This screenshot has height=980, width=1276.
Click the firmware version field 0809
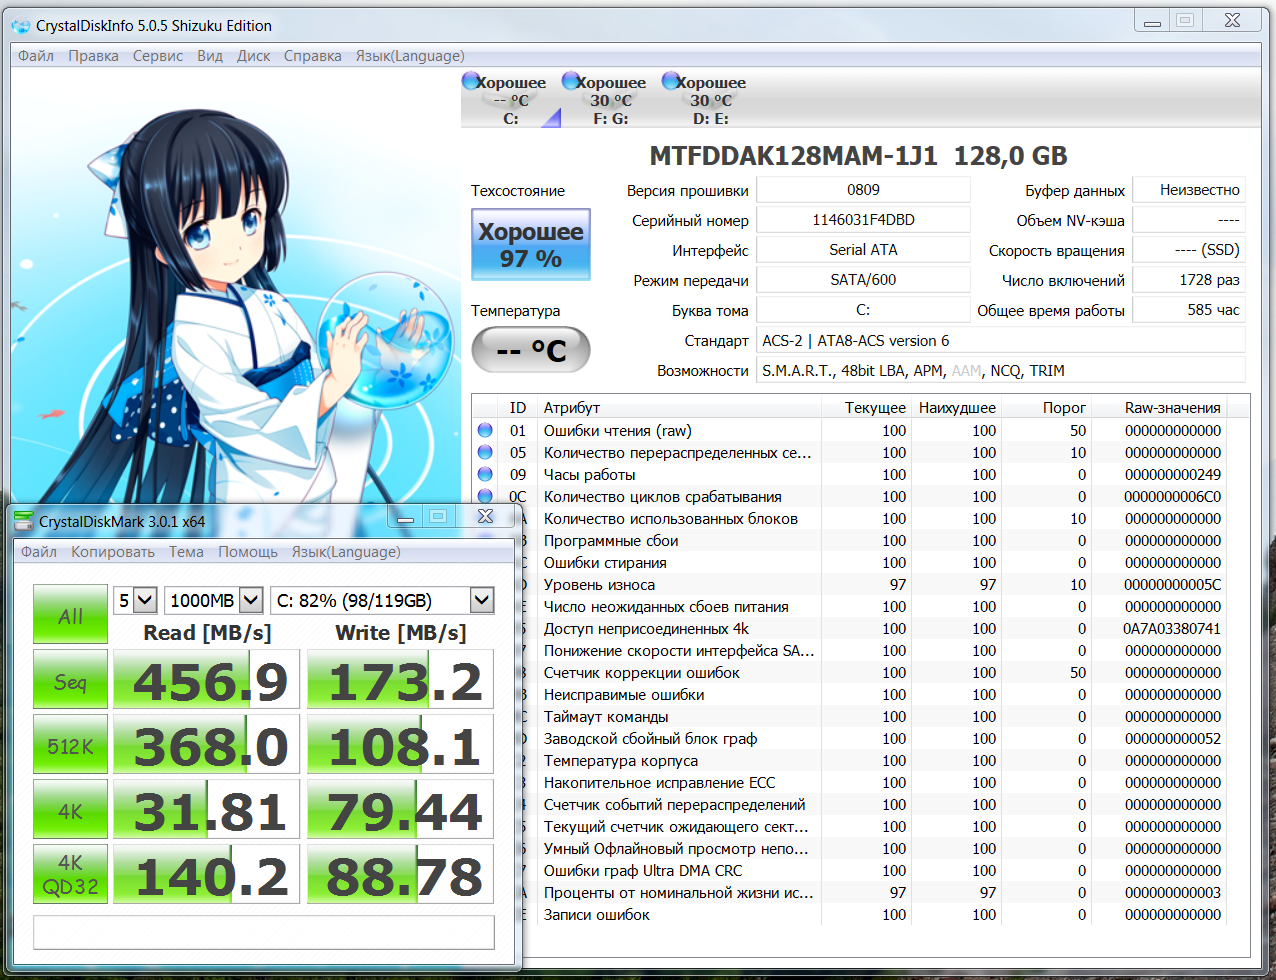863,190
